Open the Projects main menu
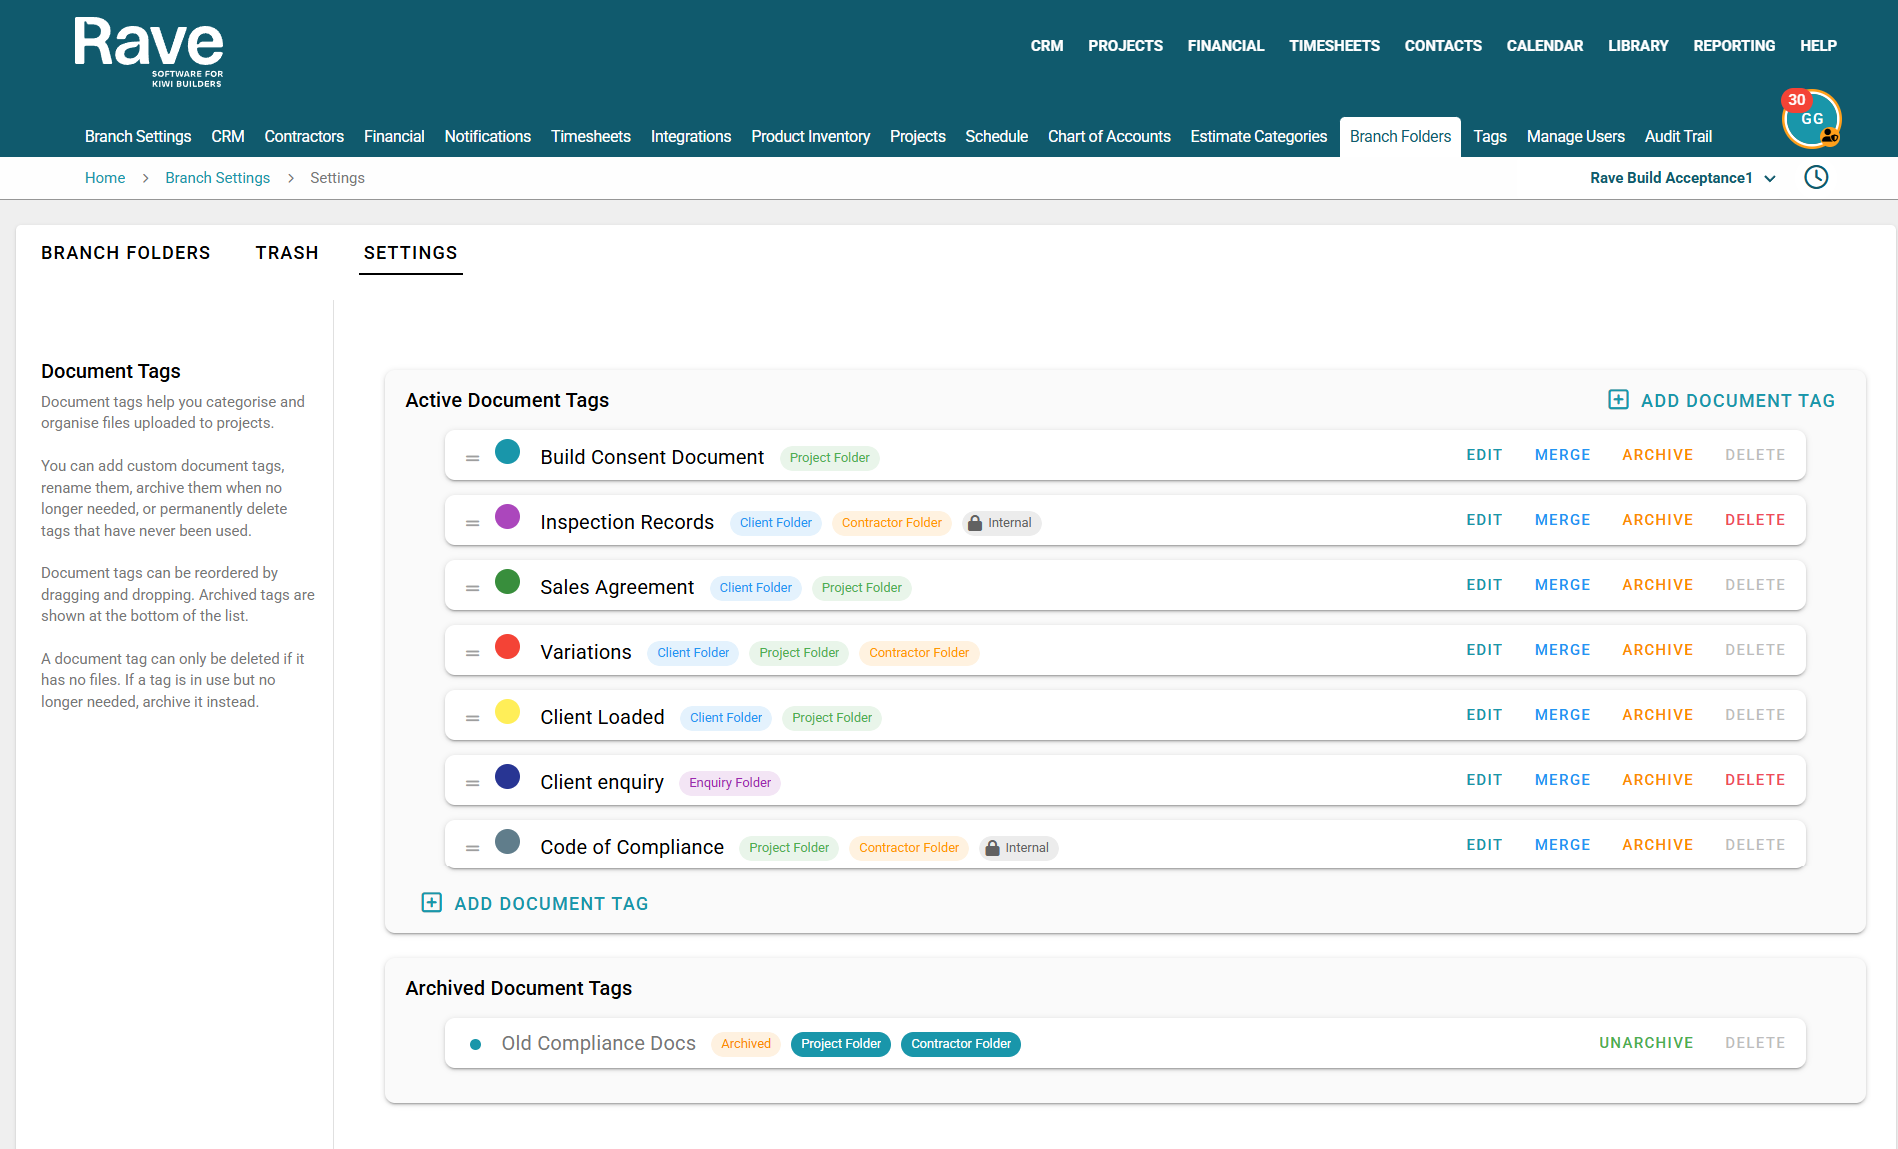Viewport: 1898px width, 1149px height. [x=1126, y=46]
